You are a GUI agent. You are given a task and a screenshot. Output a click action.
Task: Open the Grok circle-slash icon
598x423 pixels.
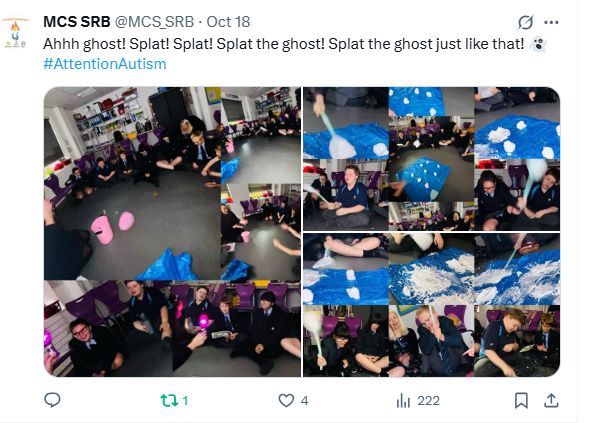click(x=525, y=23)
